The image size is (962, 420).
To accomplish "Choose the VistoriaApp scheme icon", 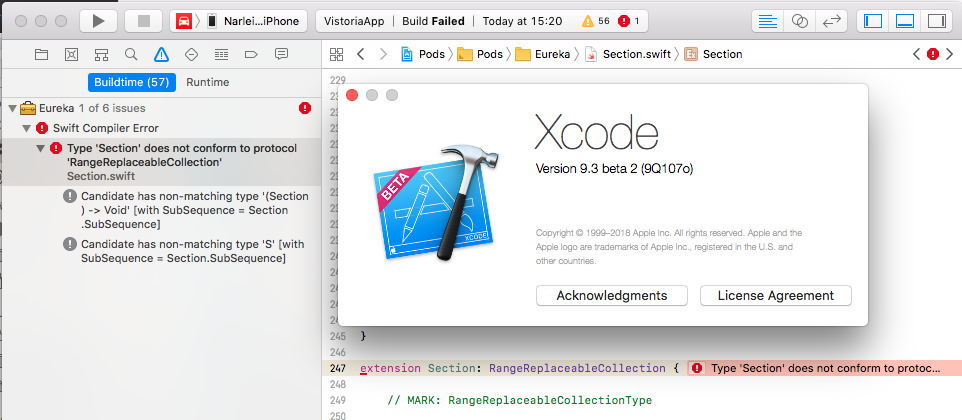I will click(x=183, y=21).
